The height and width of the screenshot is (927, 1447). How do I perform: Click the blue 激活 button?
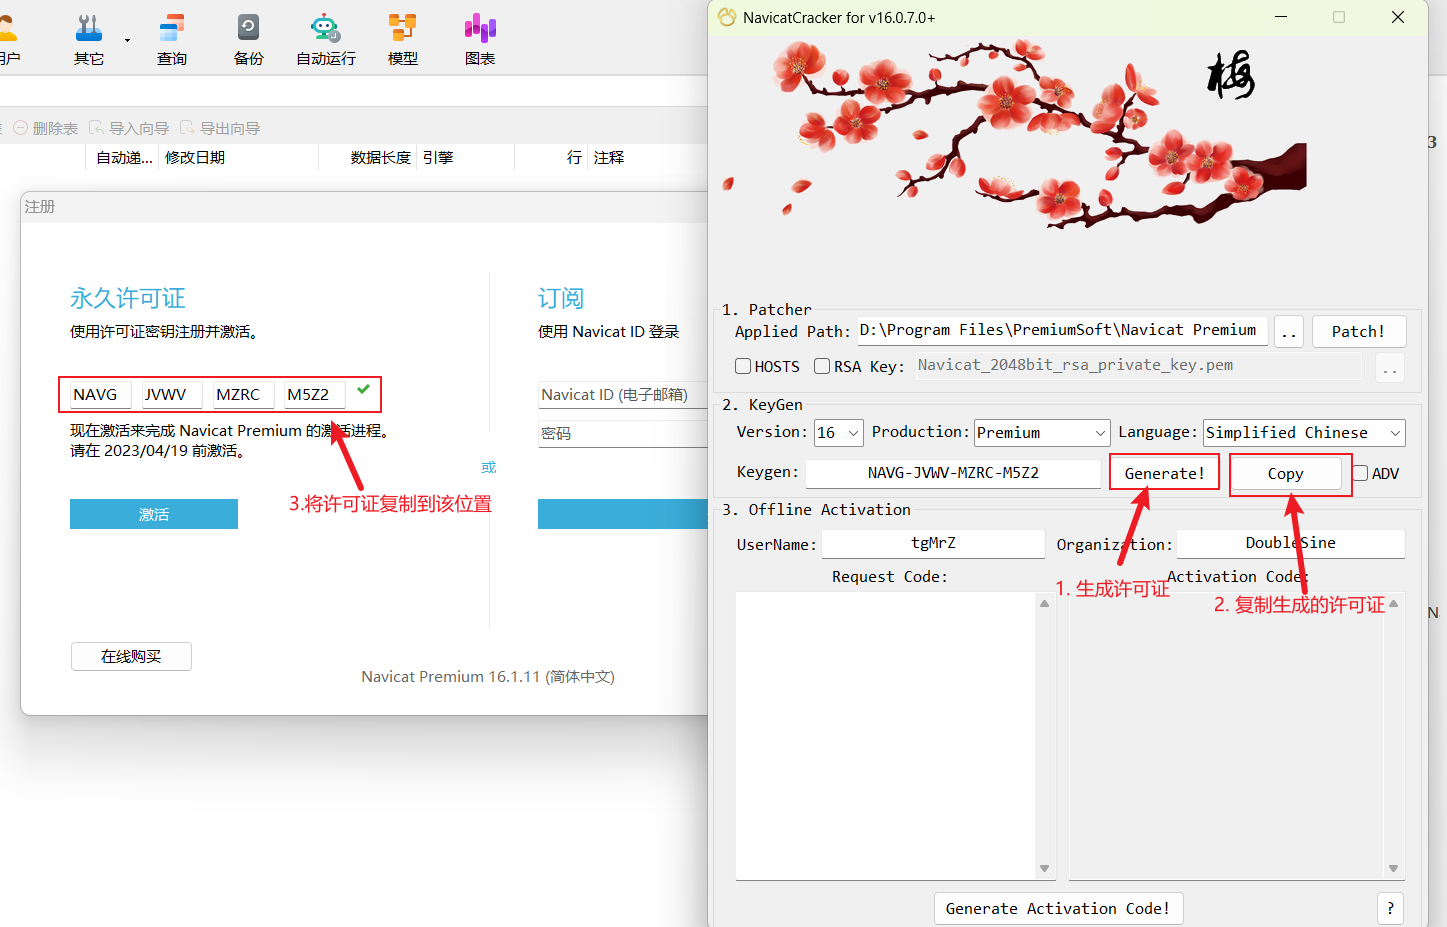[154, 514]
